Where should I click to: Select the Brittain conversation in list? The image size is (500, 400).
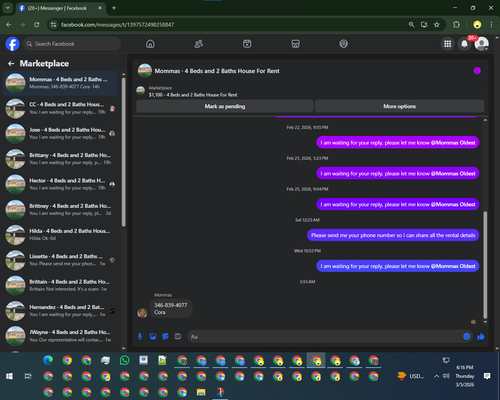point(61,285)
